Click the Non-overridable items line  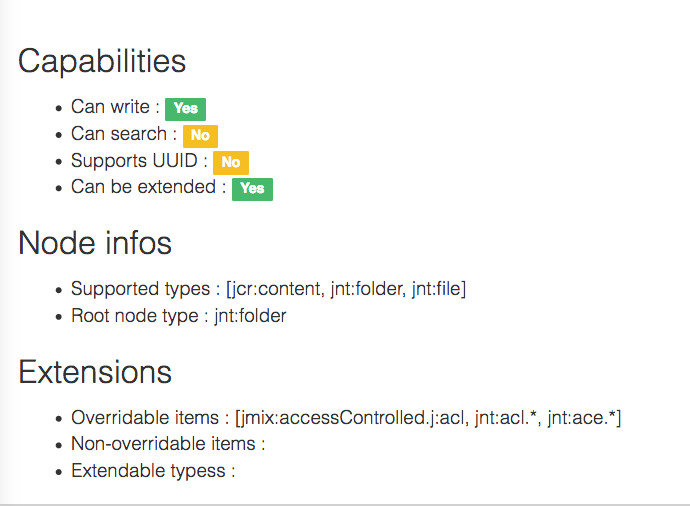tap(168, 444)
